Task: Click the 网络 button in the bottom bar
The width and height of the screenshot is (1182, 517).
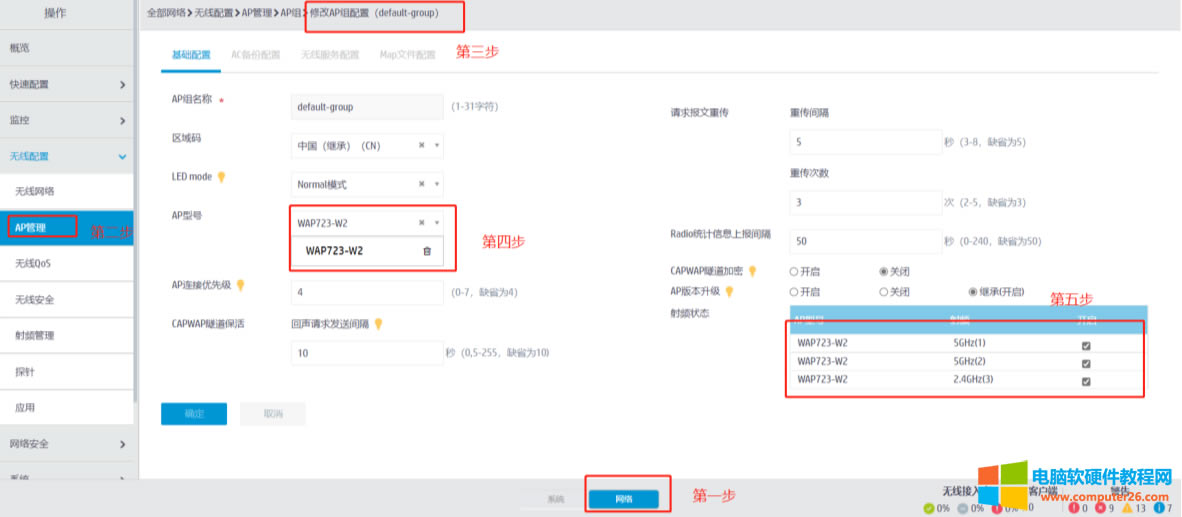Action: click(x=623, y=498)
